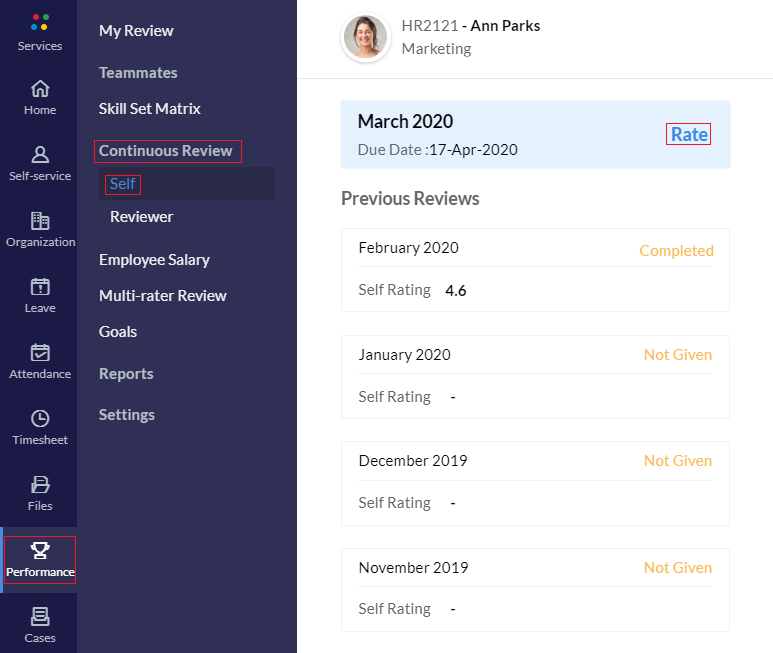Click Not Given status for December 2019

point(678,460)
